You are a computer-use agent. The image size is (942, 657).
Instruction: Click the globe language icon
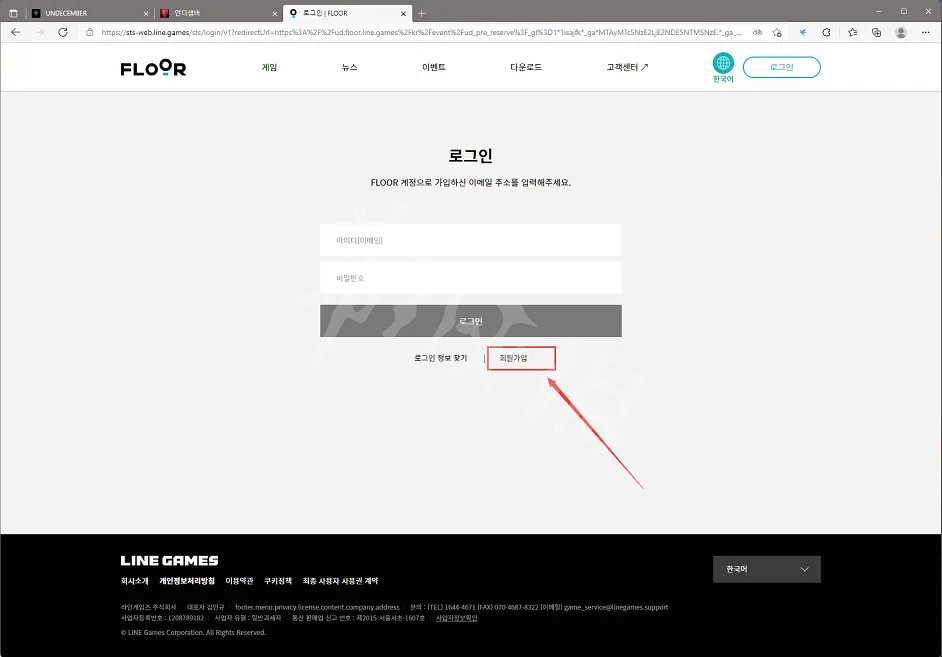click(723, 63)
